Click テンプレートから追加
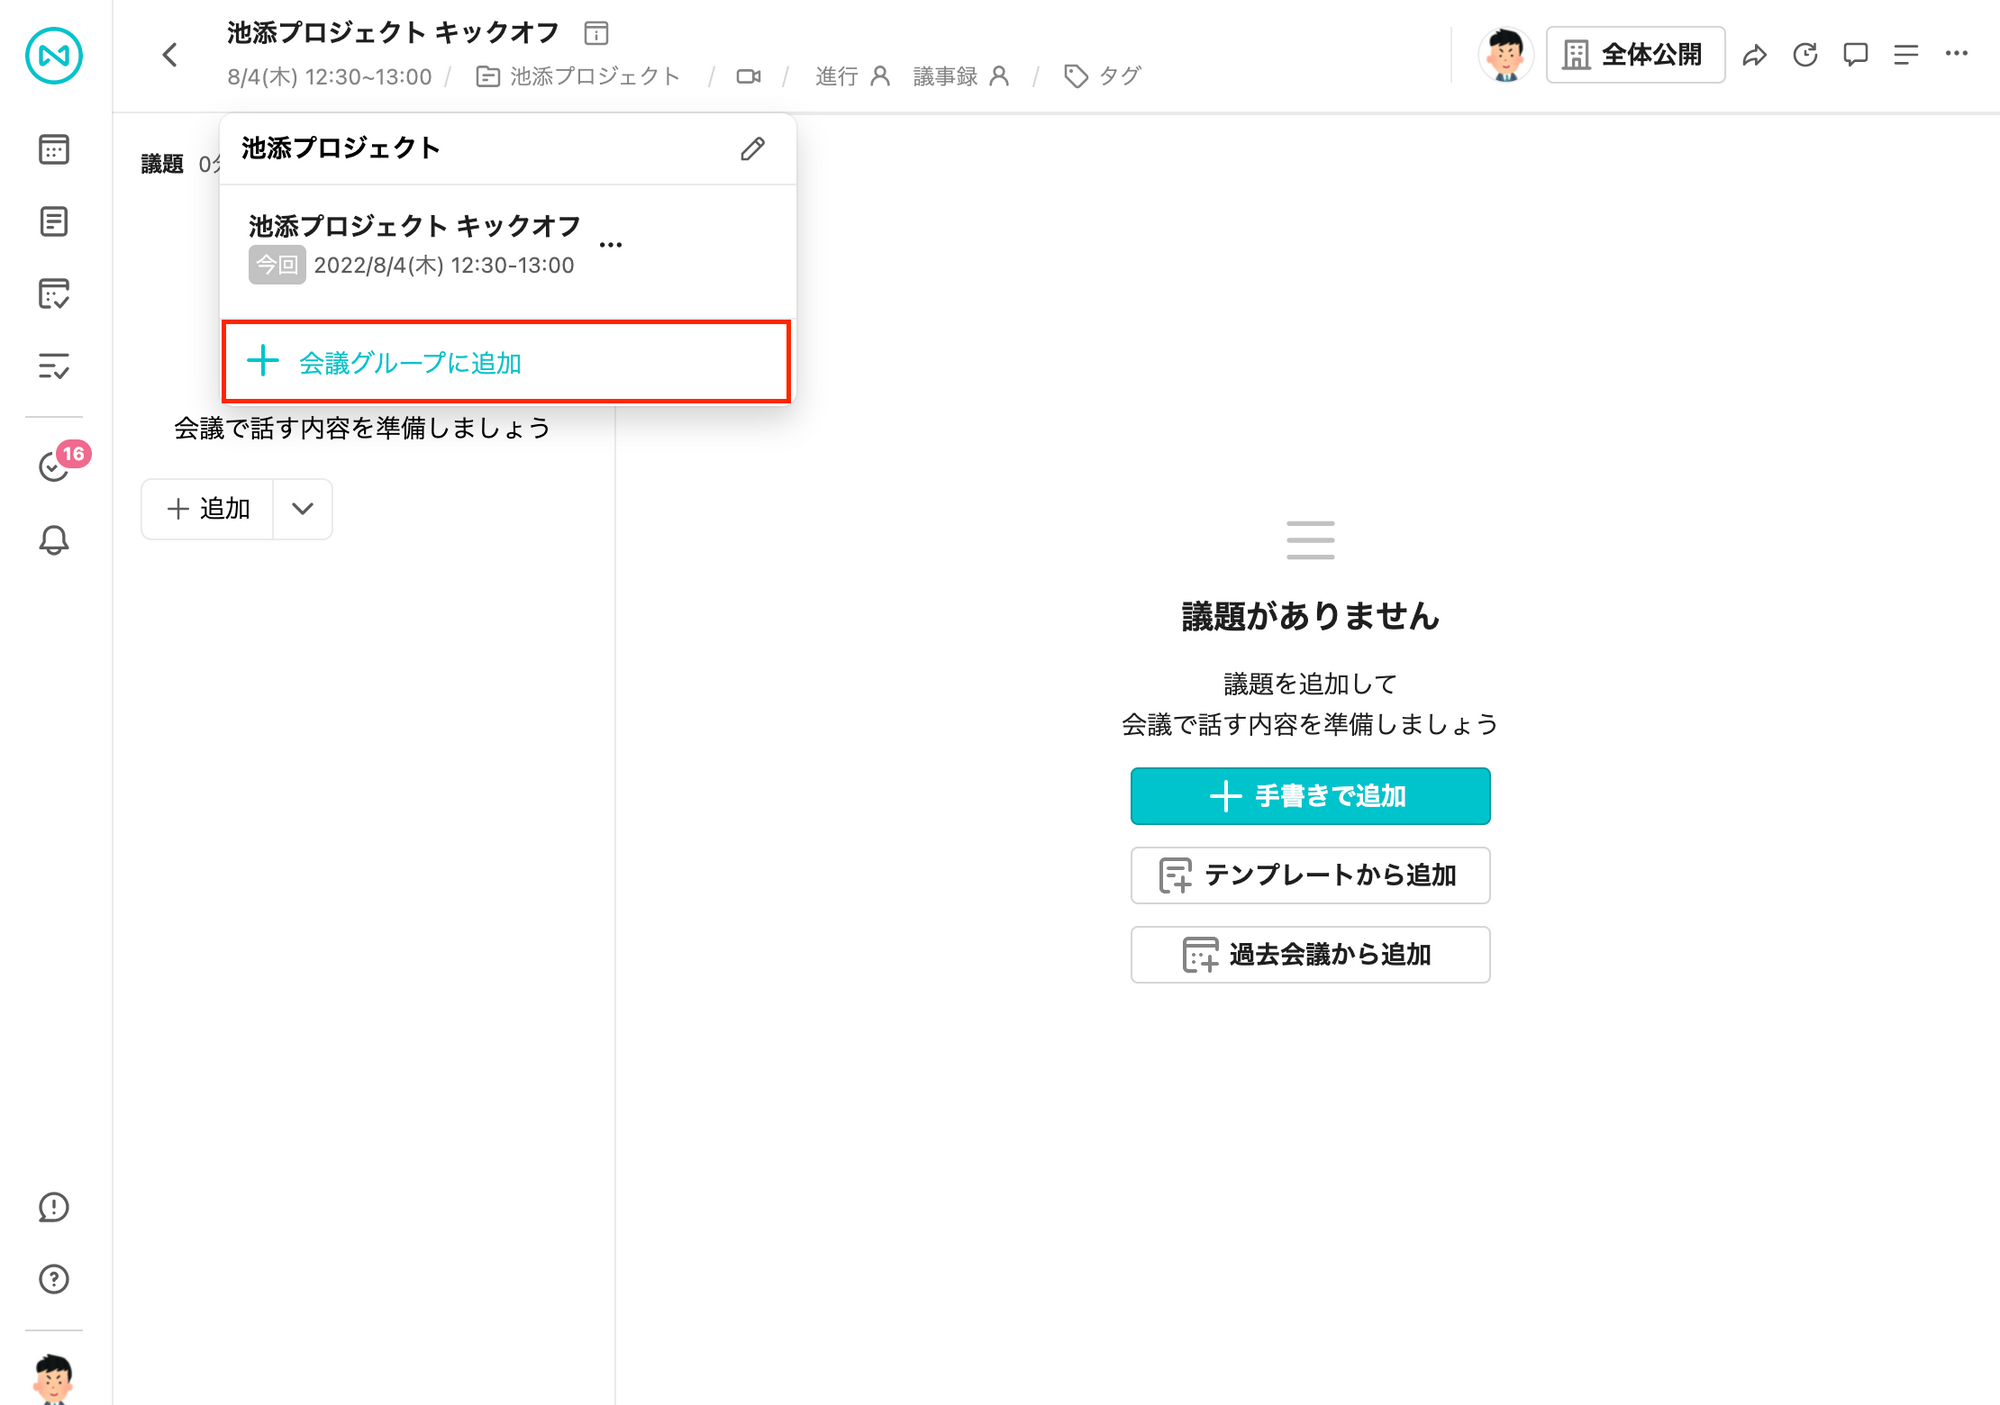The width and height of the screenshot is (2000, 1405). (1310, 875)
